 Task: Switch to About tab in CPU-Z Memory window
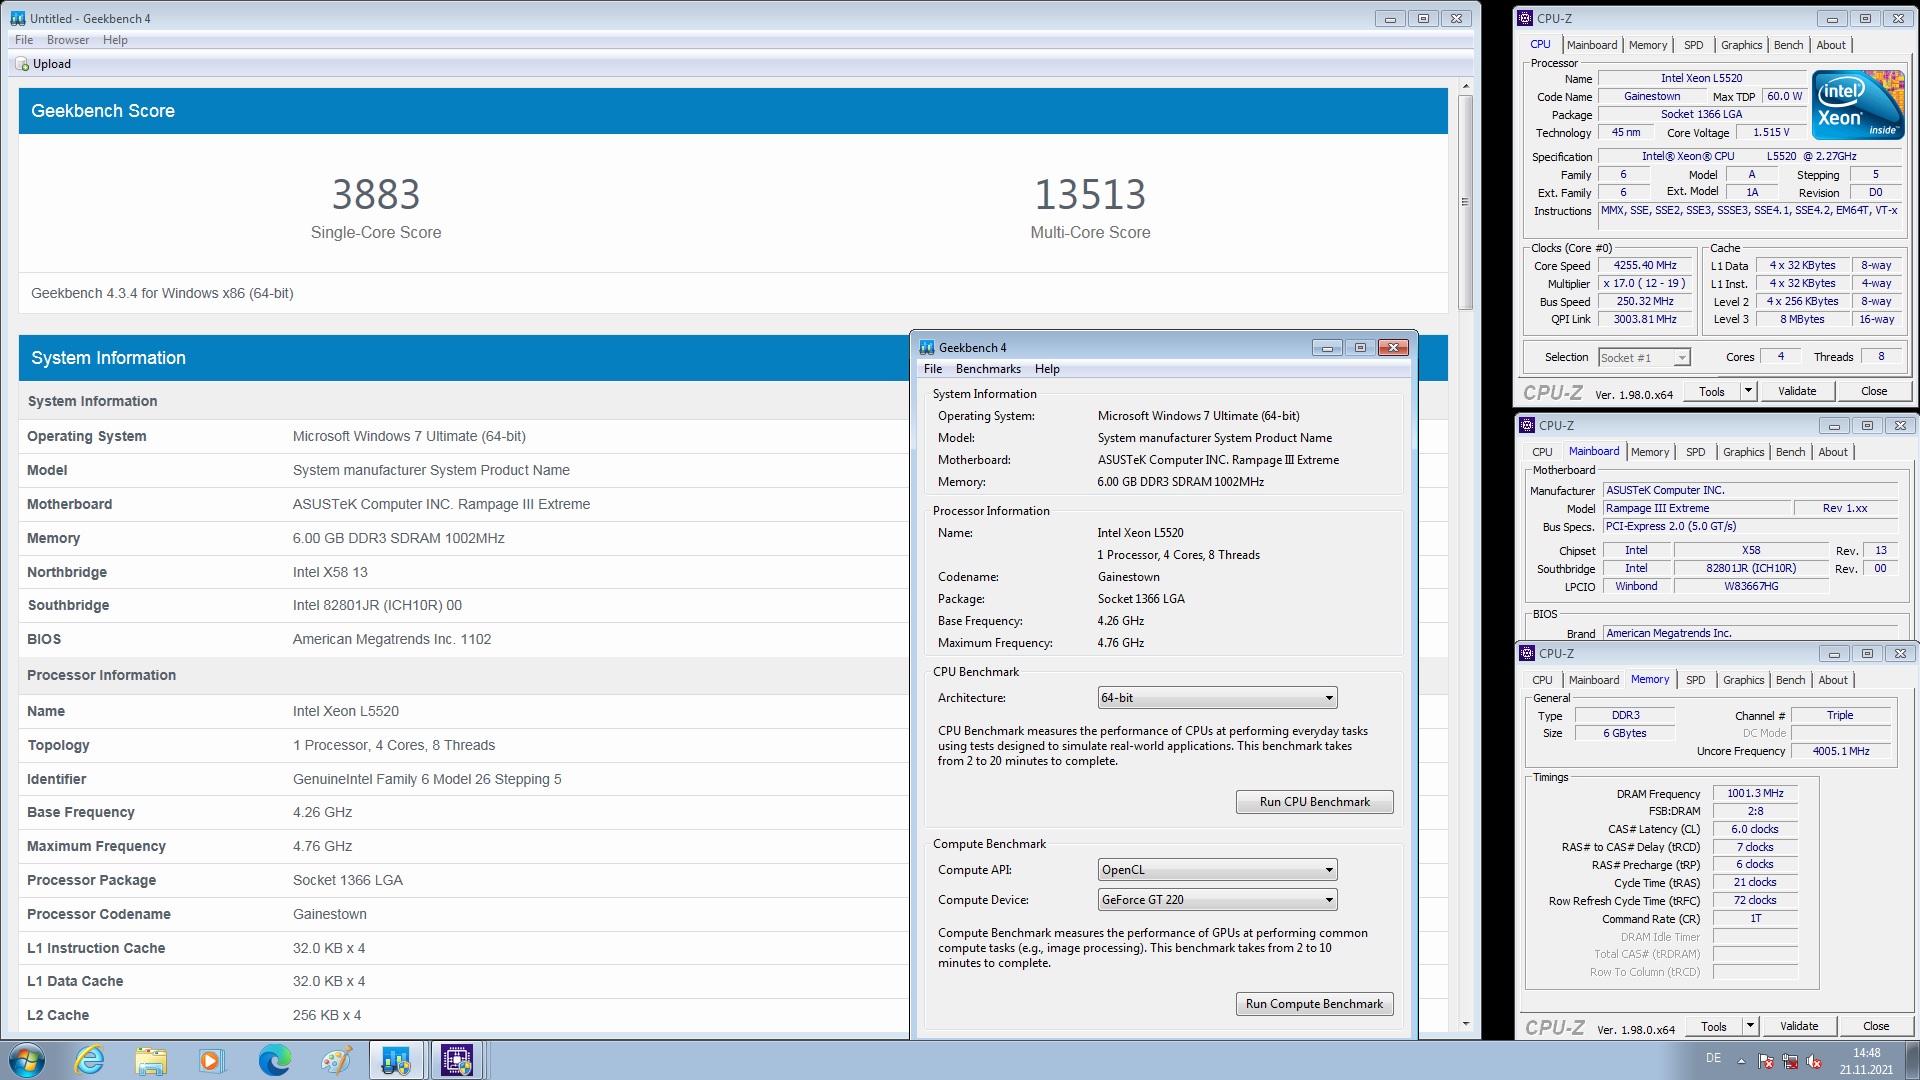(x=1833, y=680)
